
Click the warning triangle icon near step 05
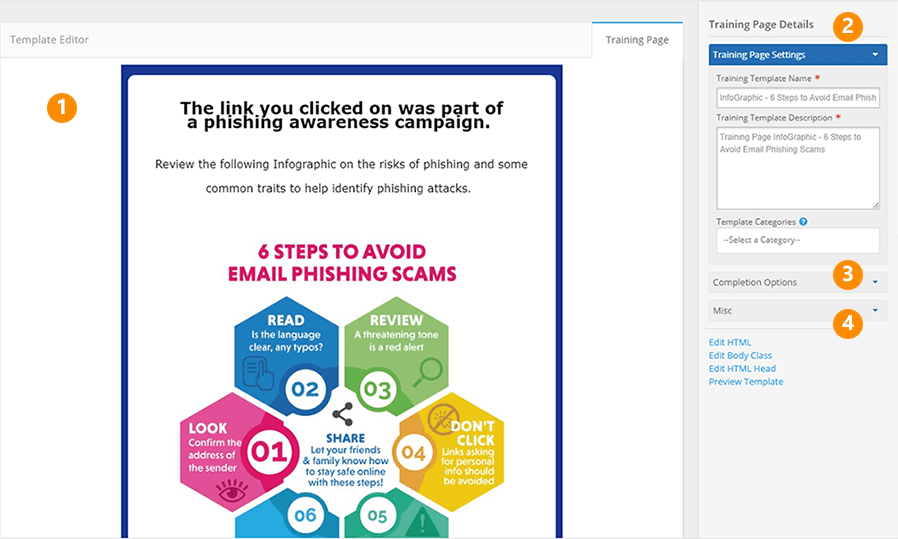[423, 522]
